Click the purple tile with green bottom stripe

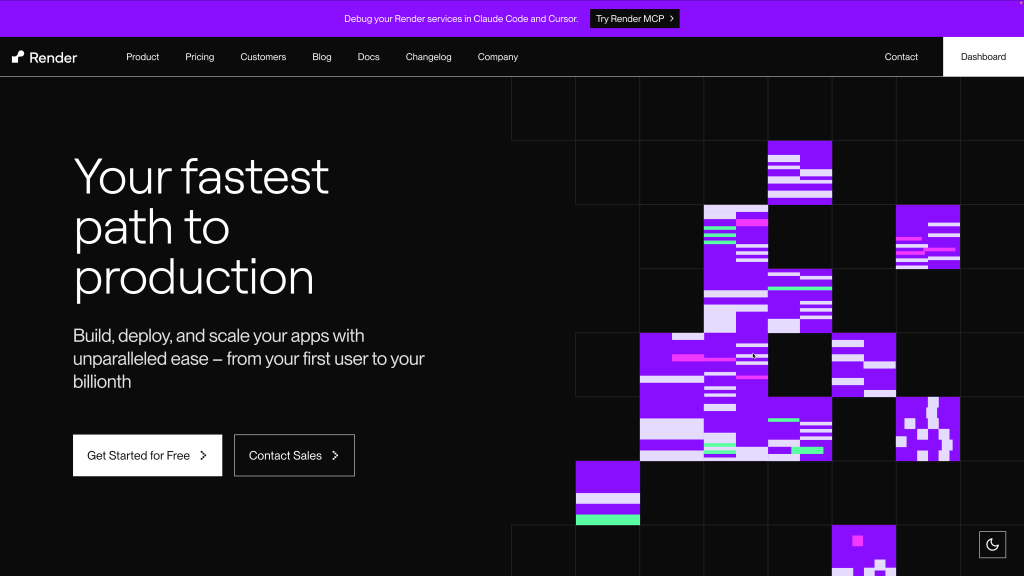(607, 493)
